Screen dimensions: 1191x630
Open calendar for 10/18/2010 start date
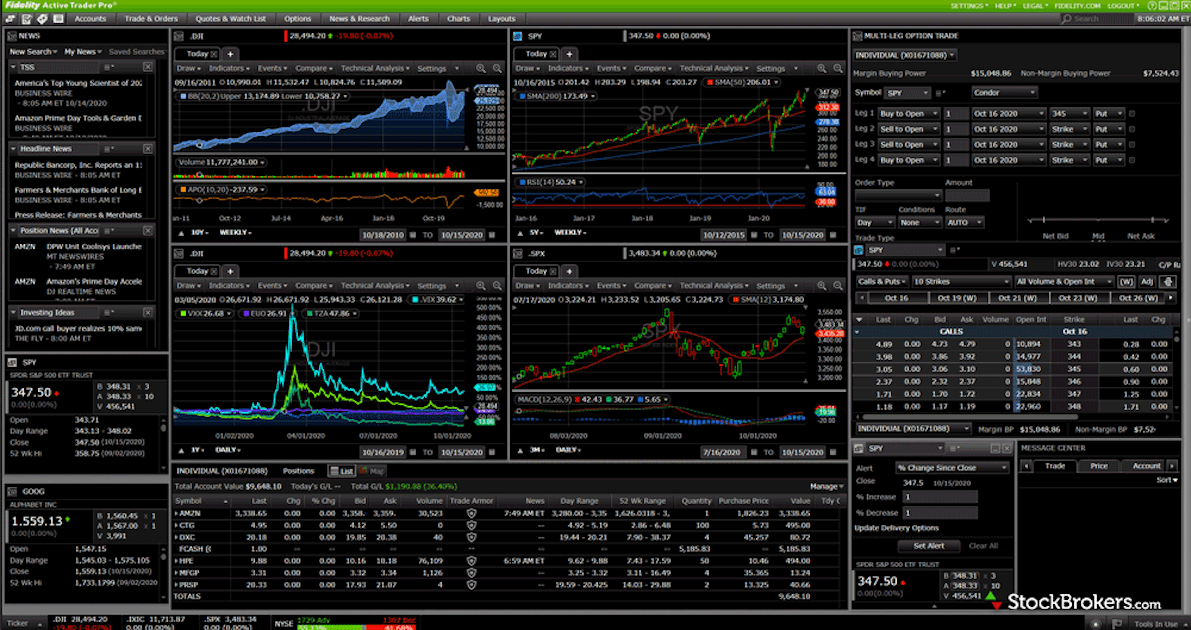click(x=413, y=236)
